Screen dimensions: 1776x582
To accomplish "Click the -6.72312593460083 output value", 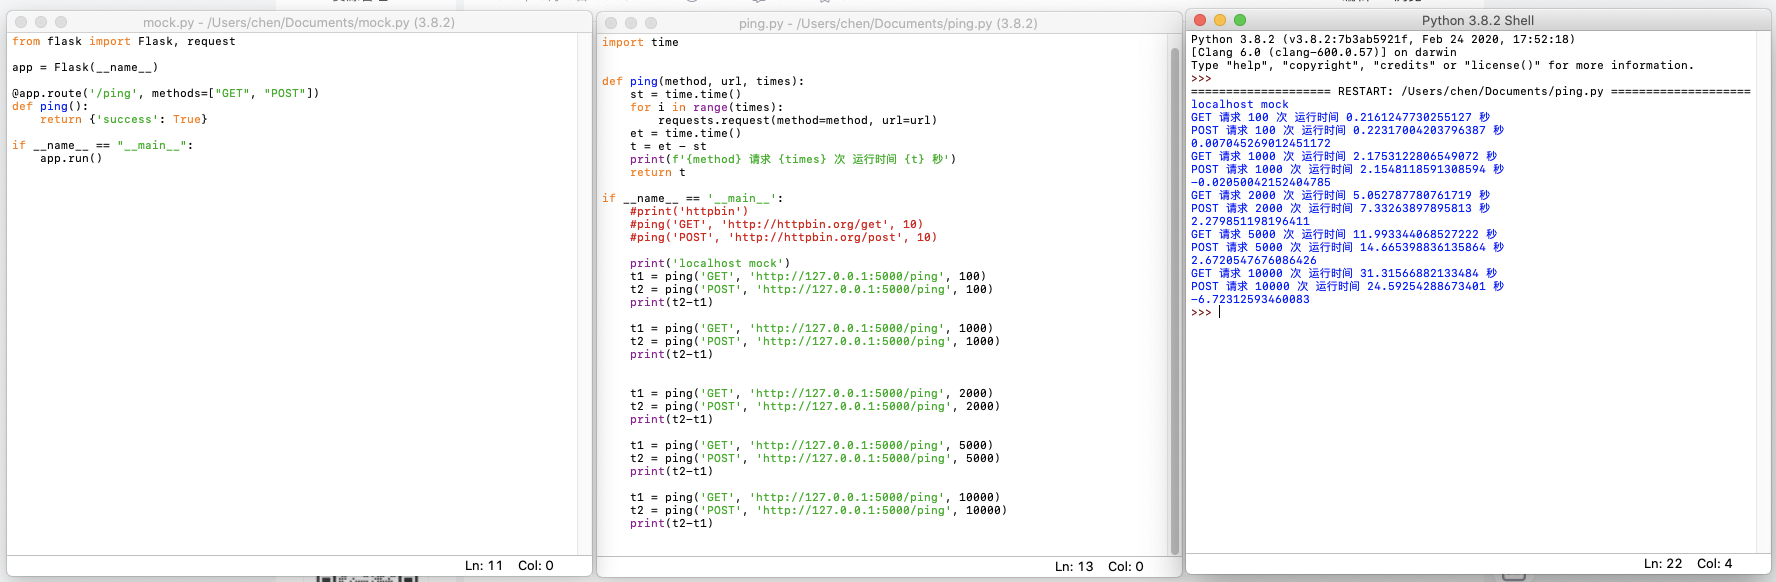I will click(x=1250, y=300).
